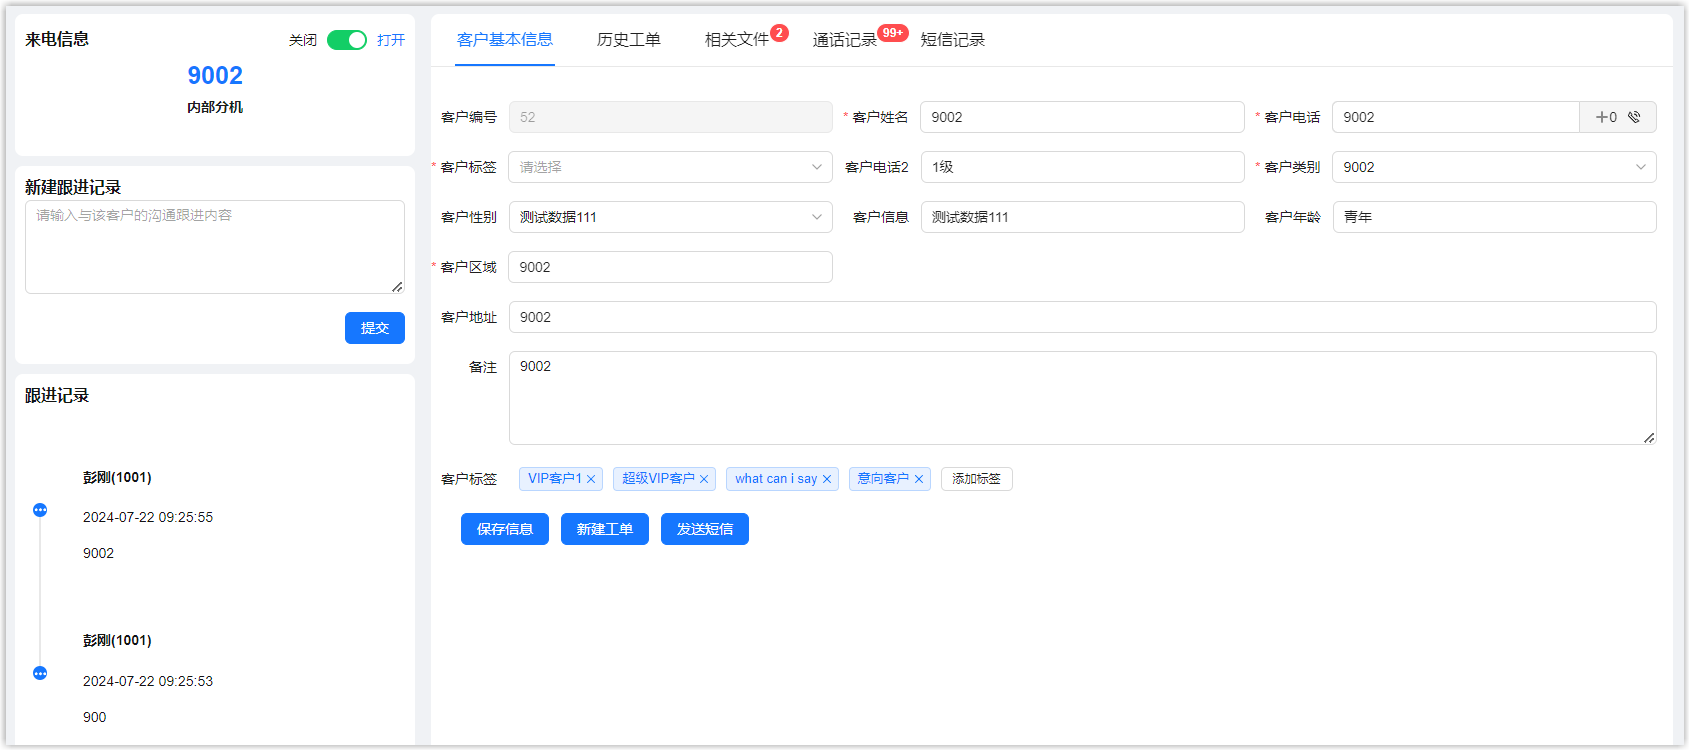Image resolution: width=1690 pixels, height=751 pixels.
Task: Expand the 客户标签 dropdown
Action: [670, 167]
